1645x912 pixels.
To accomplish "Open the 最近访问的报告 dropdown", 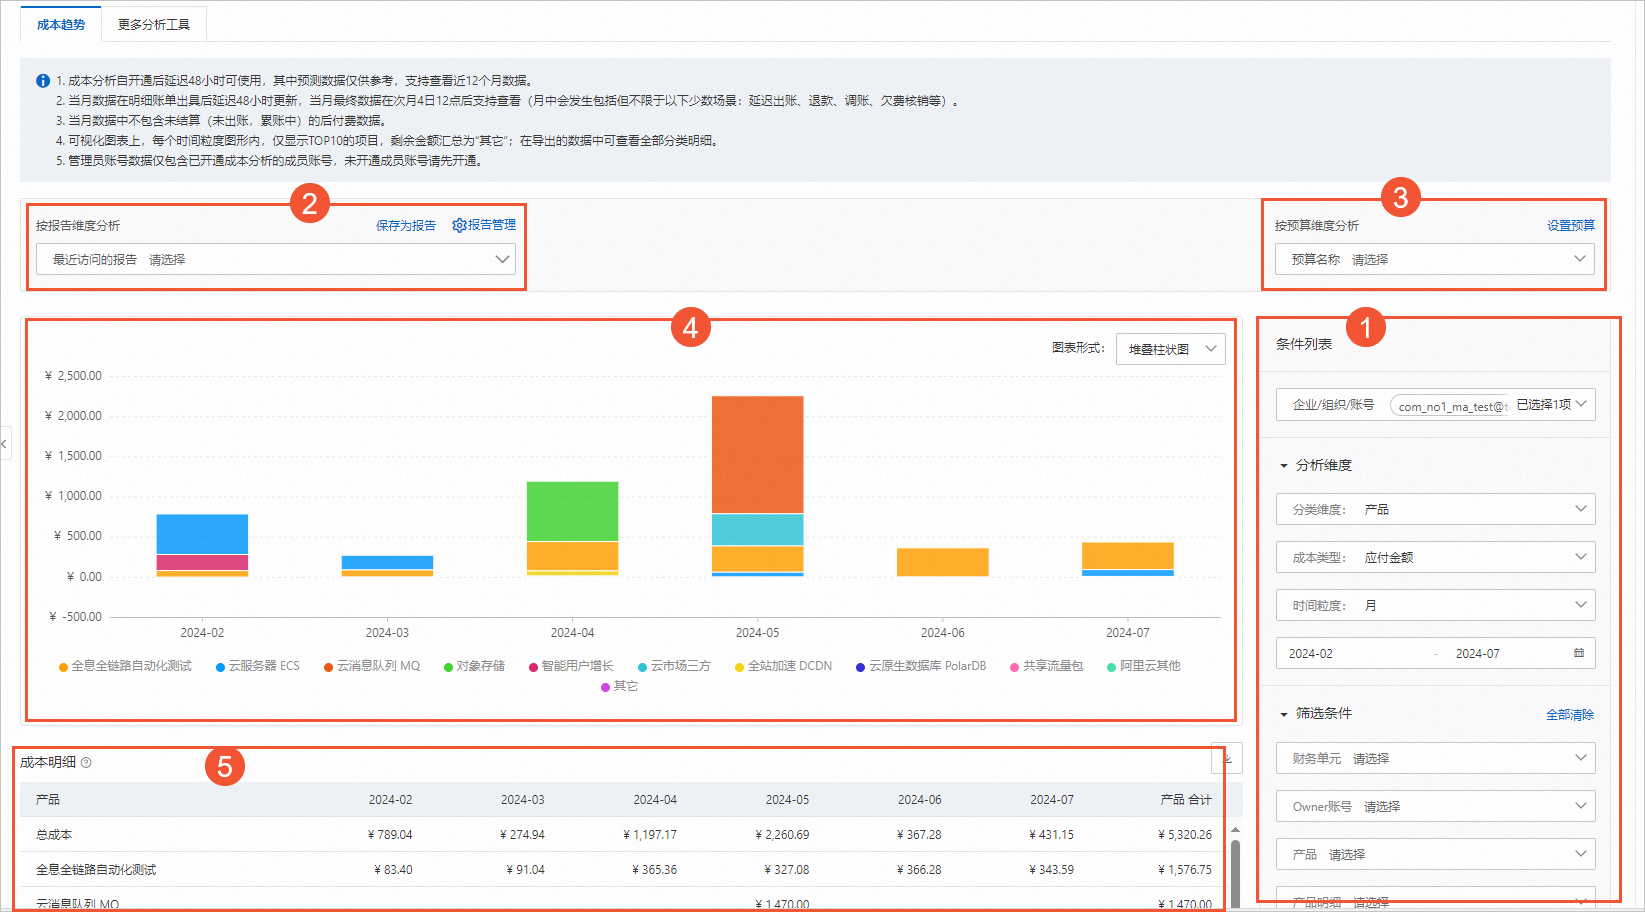I will [x=276, y=259].
